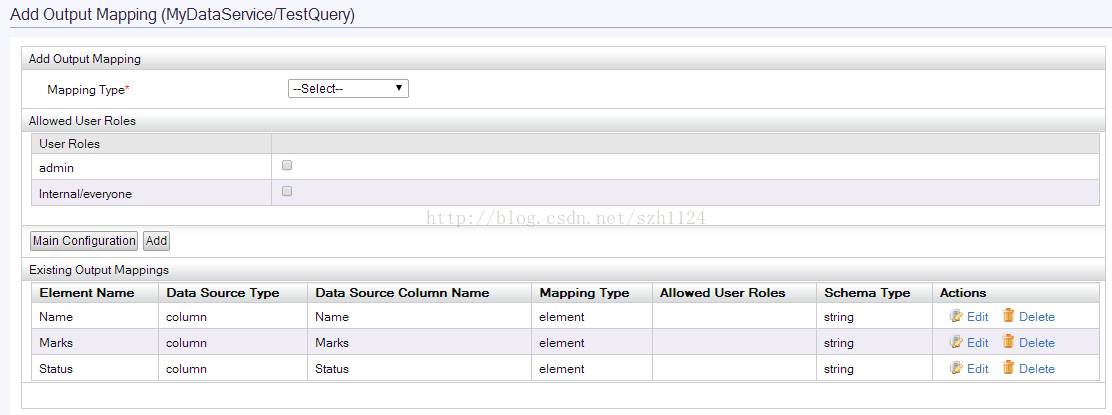Click the trash icon for the Name row
Image resolution: width=1112 pixels, height=415 pixels.
[x=1008, y=316]
